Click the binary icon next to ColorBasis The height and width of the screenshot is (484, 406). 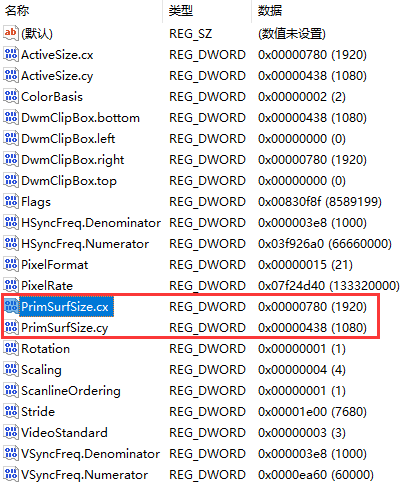tap(11, 96)
